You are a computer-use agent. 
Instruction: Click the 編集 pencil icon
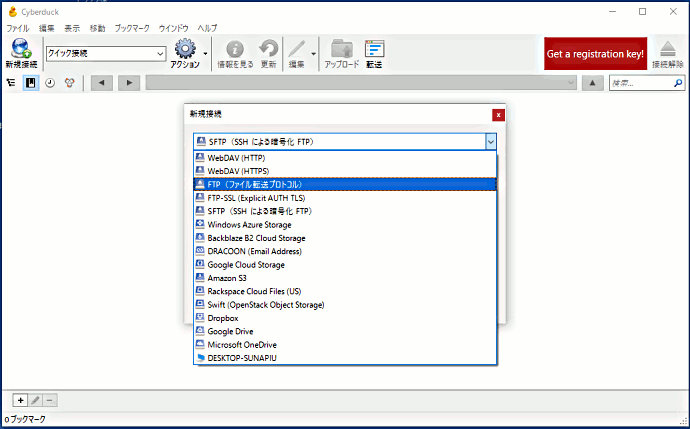[297, 49]
